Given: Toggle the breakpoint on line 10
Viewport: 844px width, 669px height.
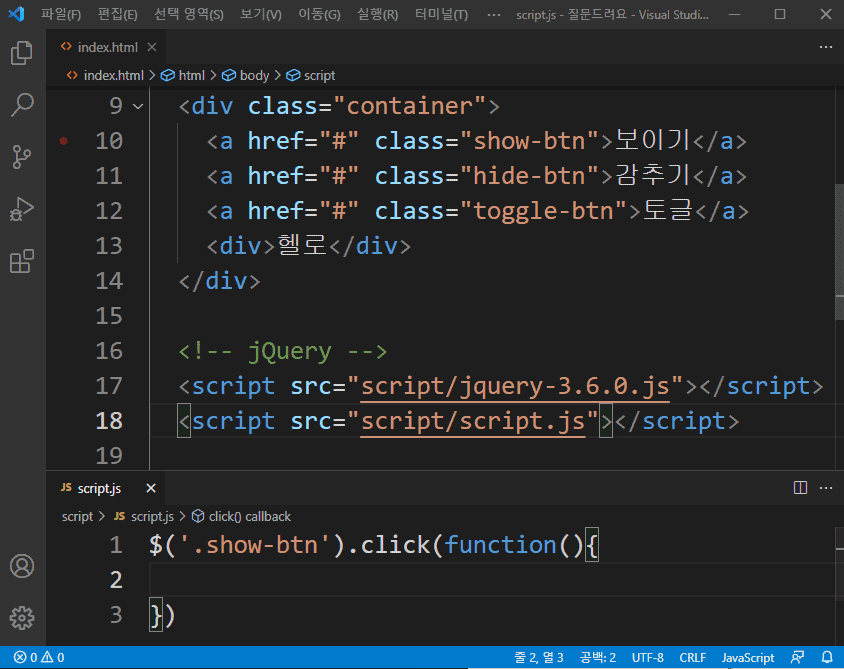Looking at the screenshot, I should pos(63,141).
